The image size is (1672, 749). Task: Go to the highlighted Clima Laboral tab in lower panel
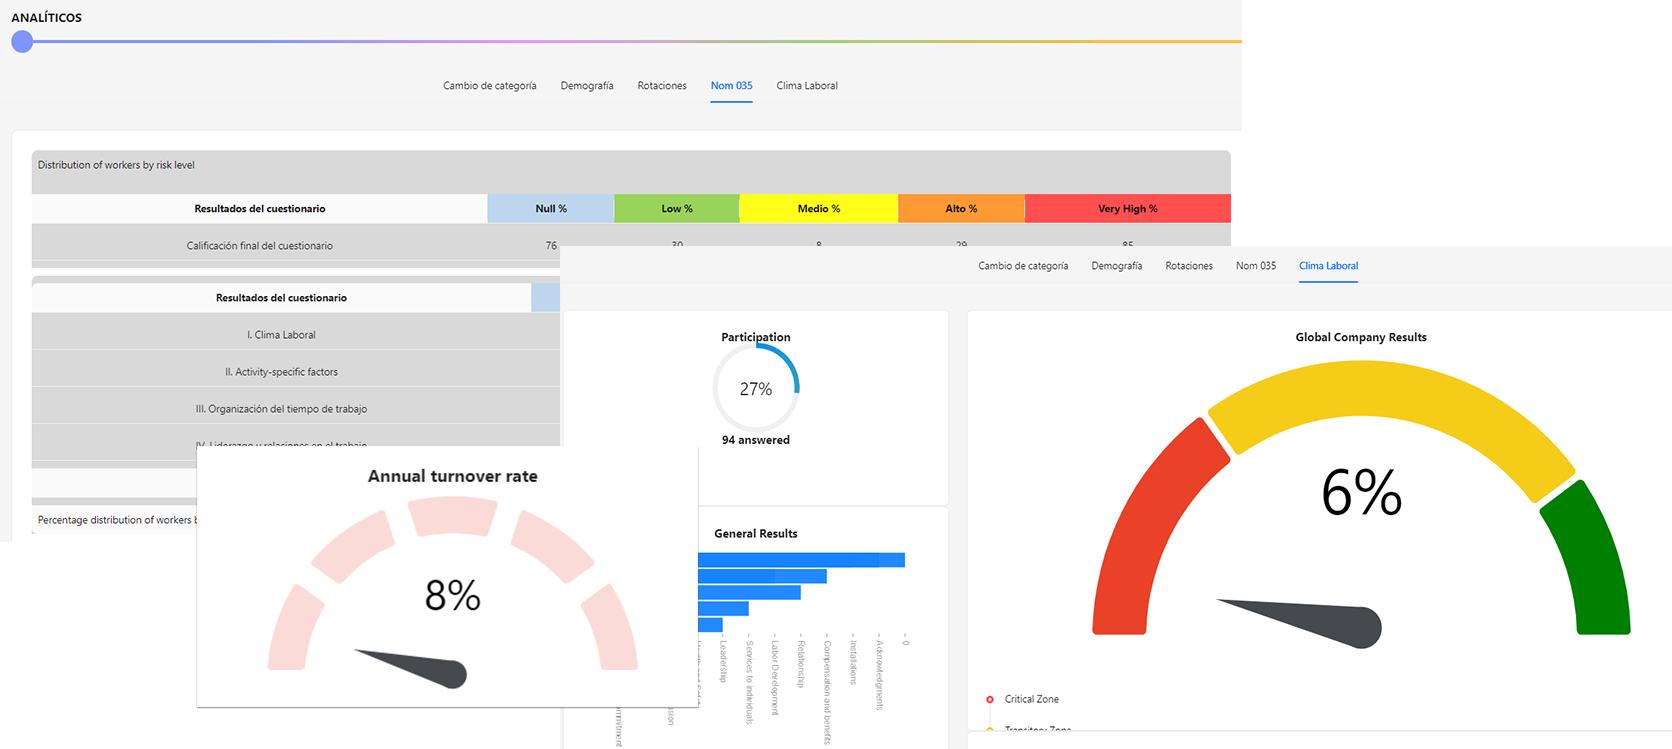(1328, 266)
